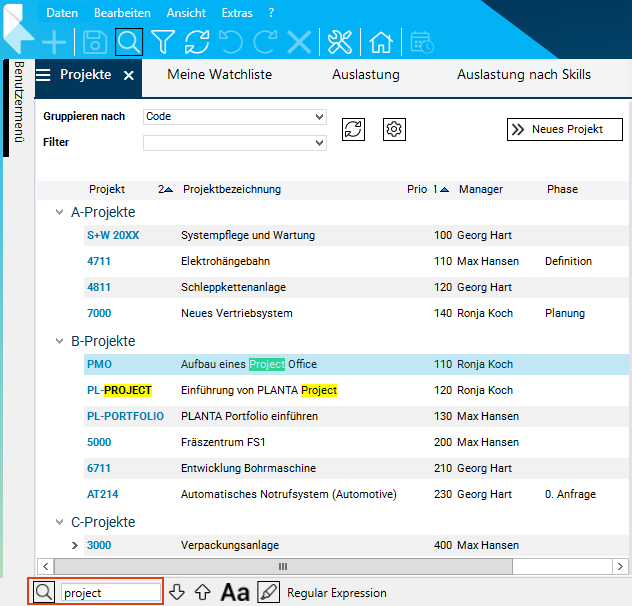This screenshot has width=632, height=606.
Task: Click the settings gear beside grouping dropdown
Action: [x=394, y=129]
